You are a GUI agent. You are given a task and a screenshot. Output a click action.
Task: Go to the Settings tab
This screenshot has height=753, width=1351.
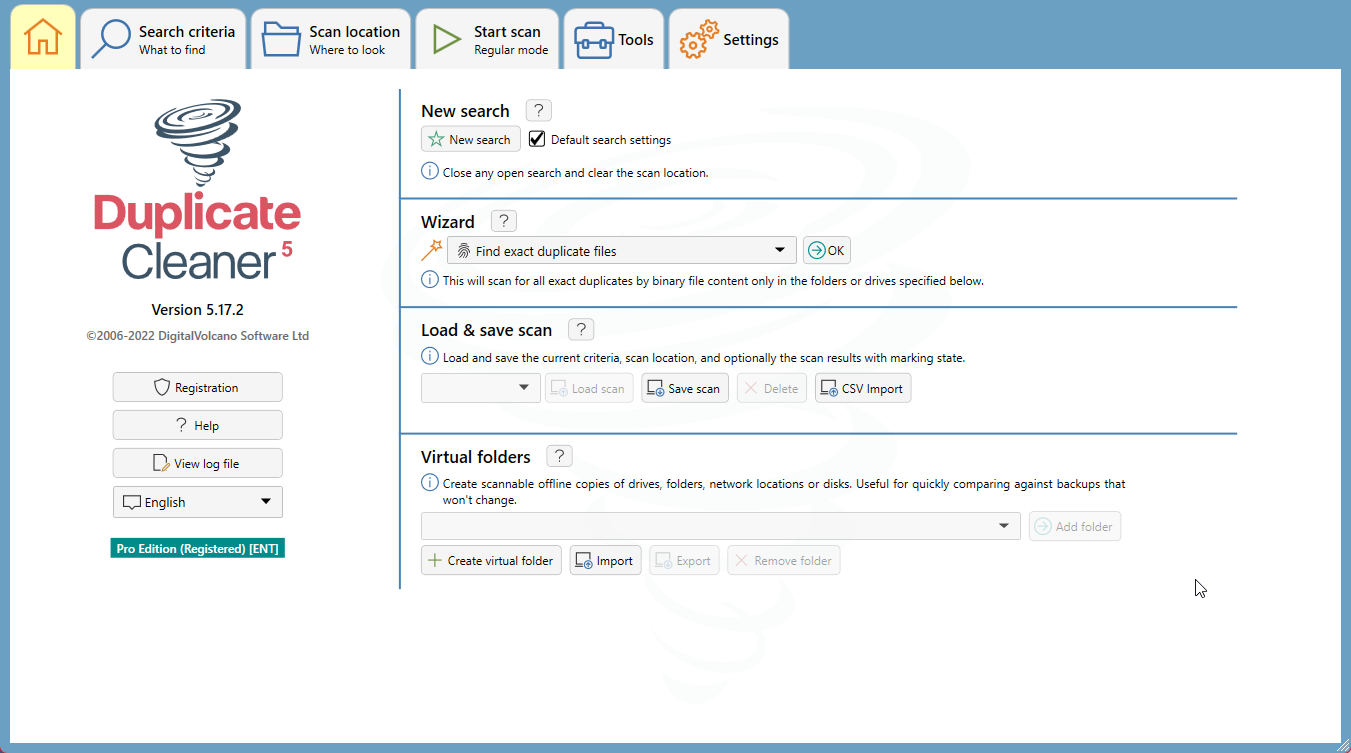(x=729, y=40)
